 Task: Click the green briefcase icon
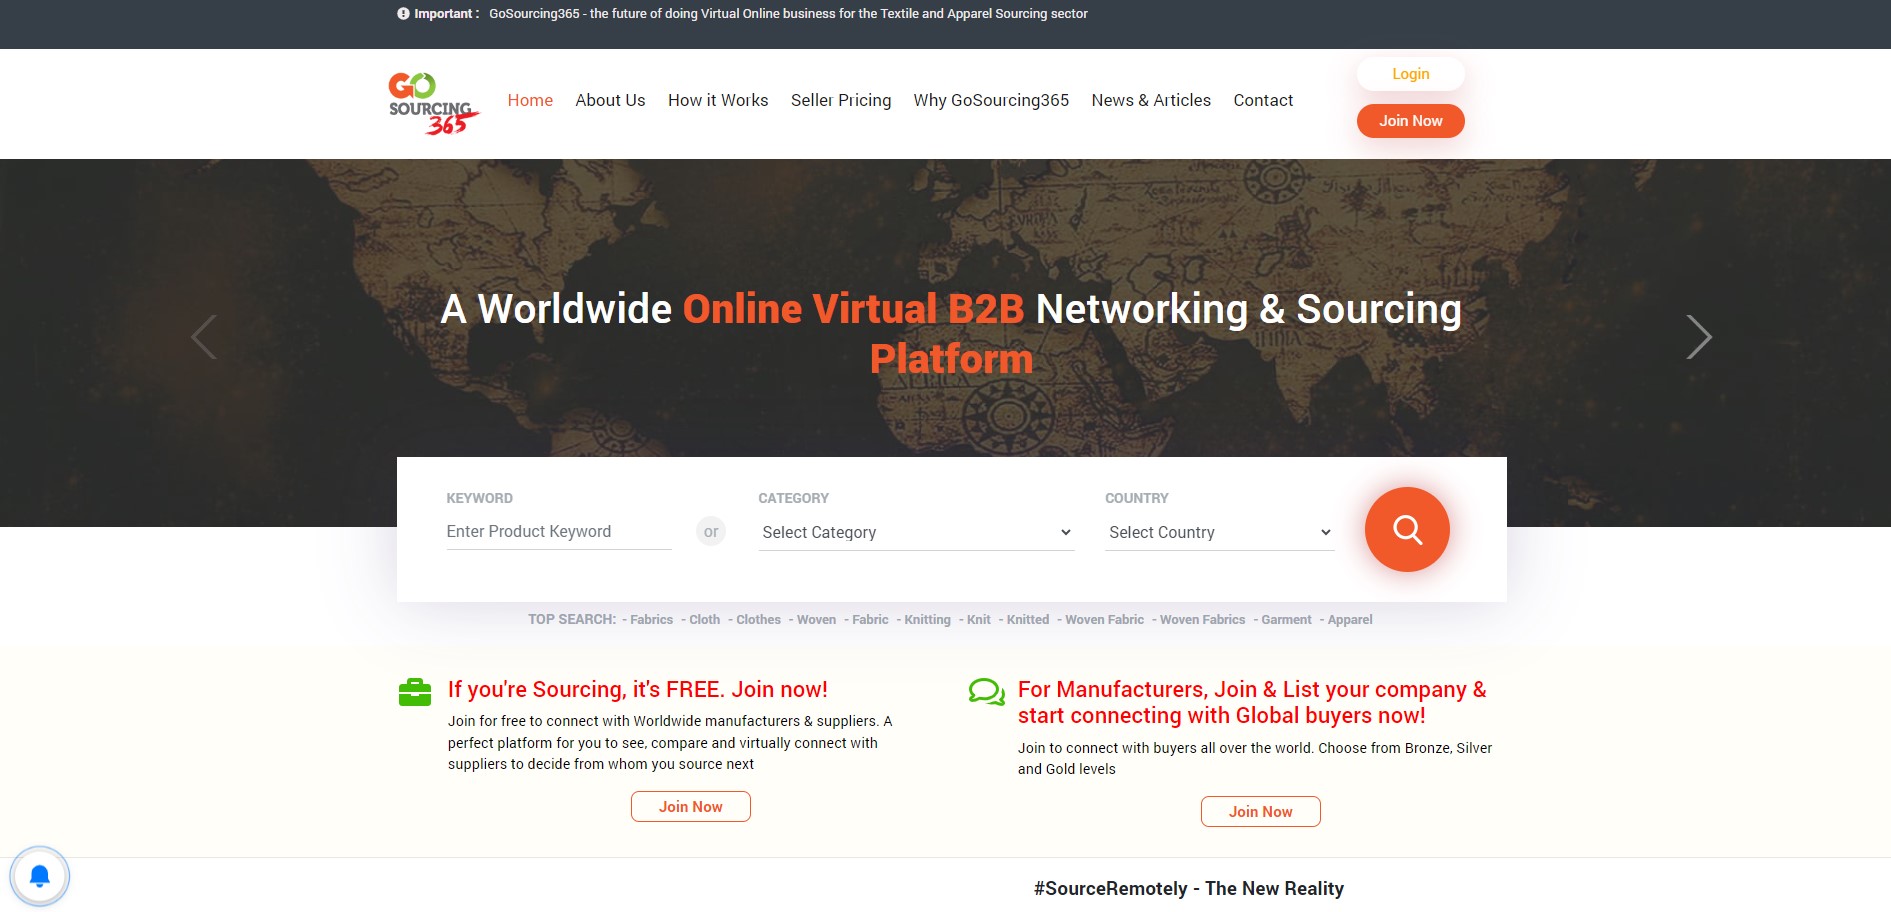(x=415, y=692)
